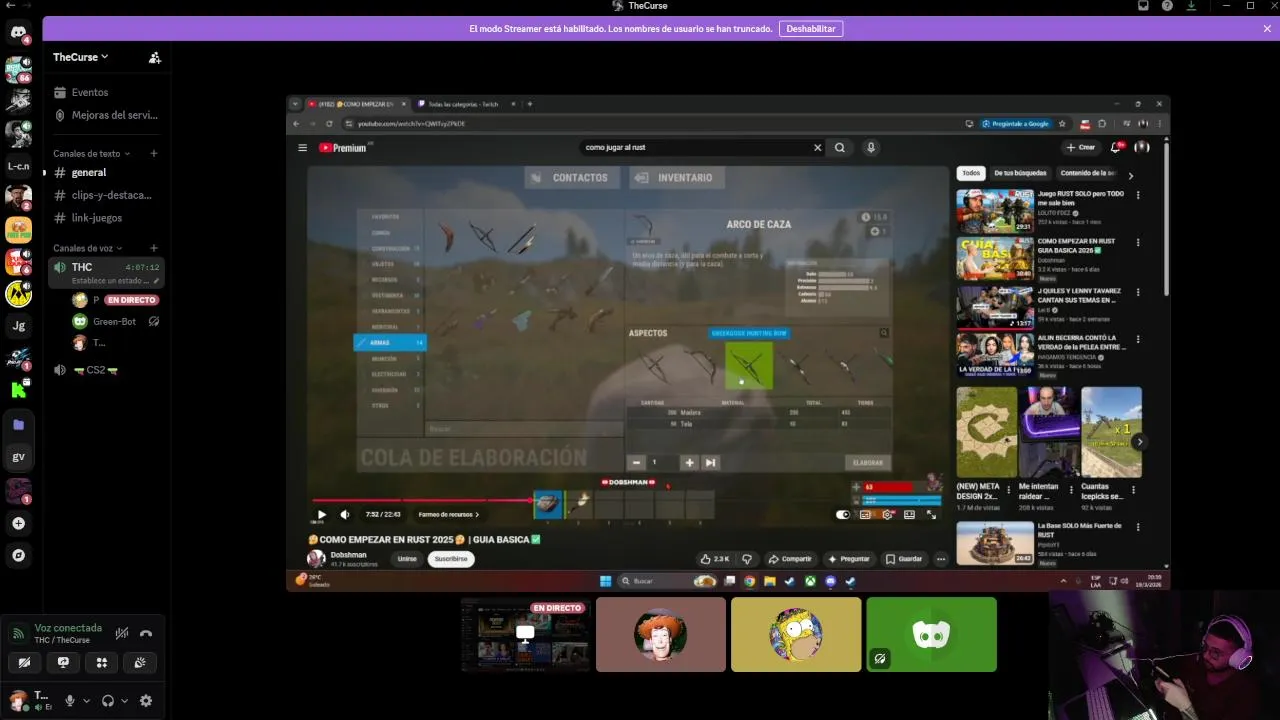Image resolution: width=1280 pixels, height=720 pixels.
Task: Click Deshabilitar in the Streamer mode banner
Action: (811, 29)
